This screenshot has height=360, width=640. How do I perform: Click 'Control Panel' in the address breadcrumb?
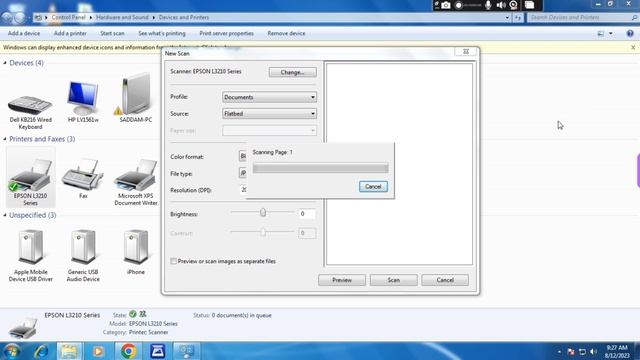[69, 18]
